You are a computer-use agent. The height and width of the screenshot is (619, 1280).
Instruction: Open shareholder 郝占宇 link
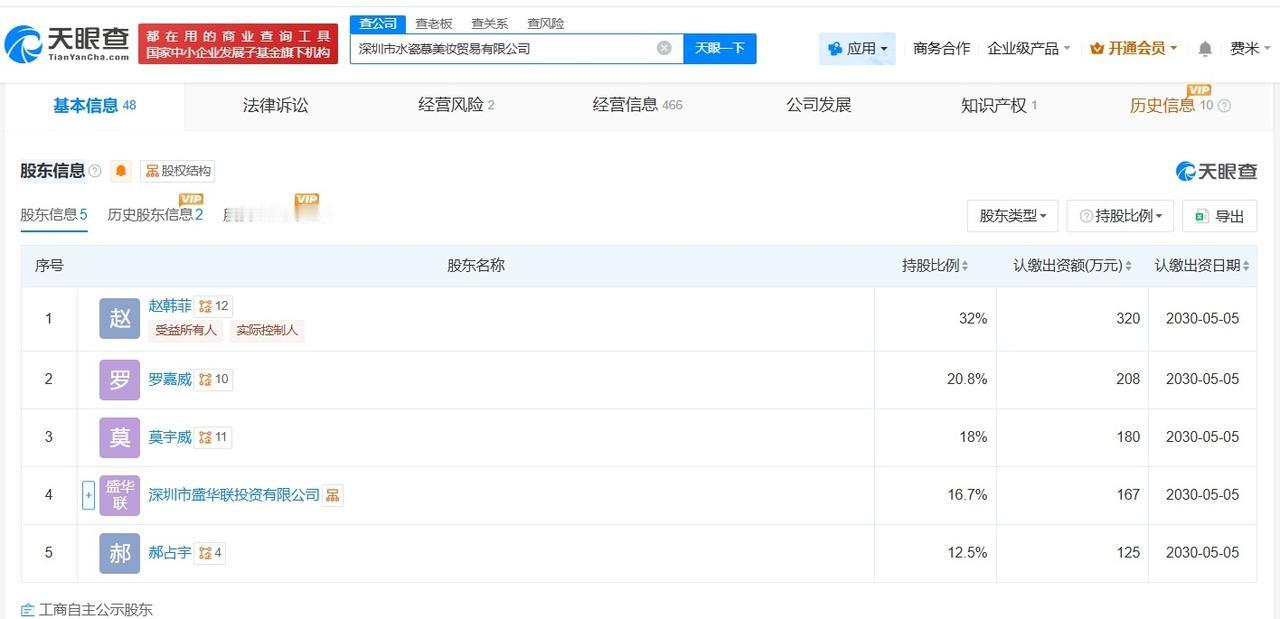170,552
